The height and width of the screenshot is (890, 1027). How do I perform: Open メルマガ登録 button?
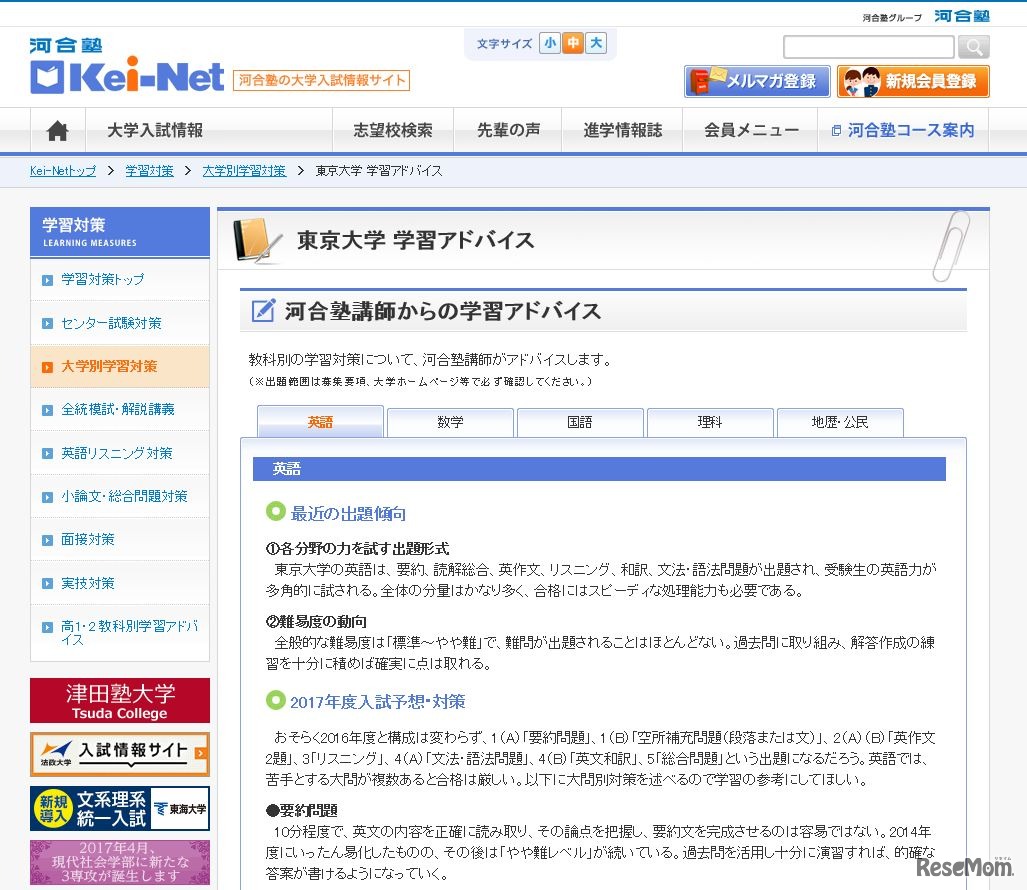pyautogui.click(x=757, y=81)
